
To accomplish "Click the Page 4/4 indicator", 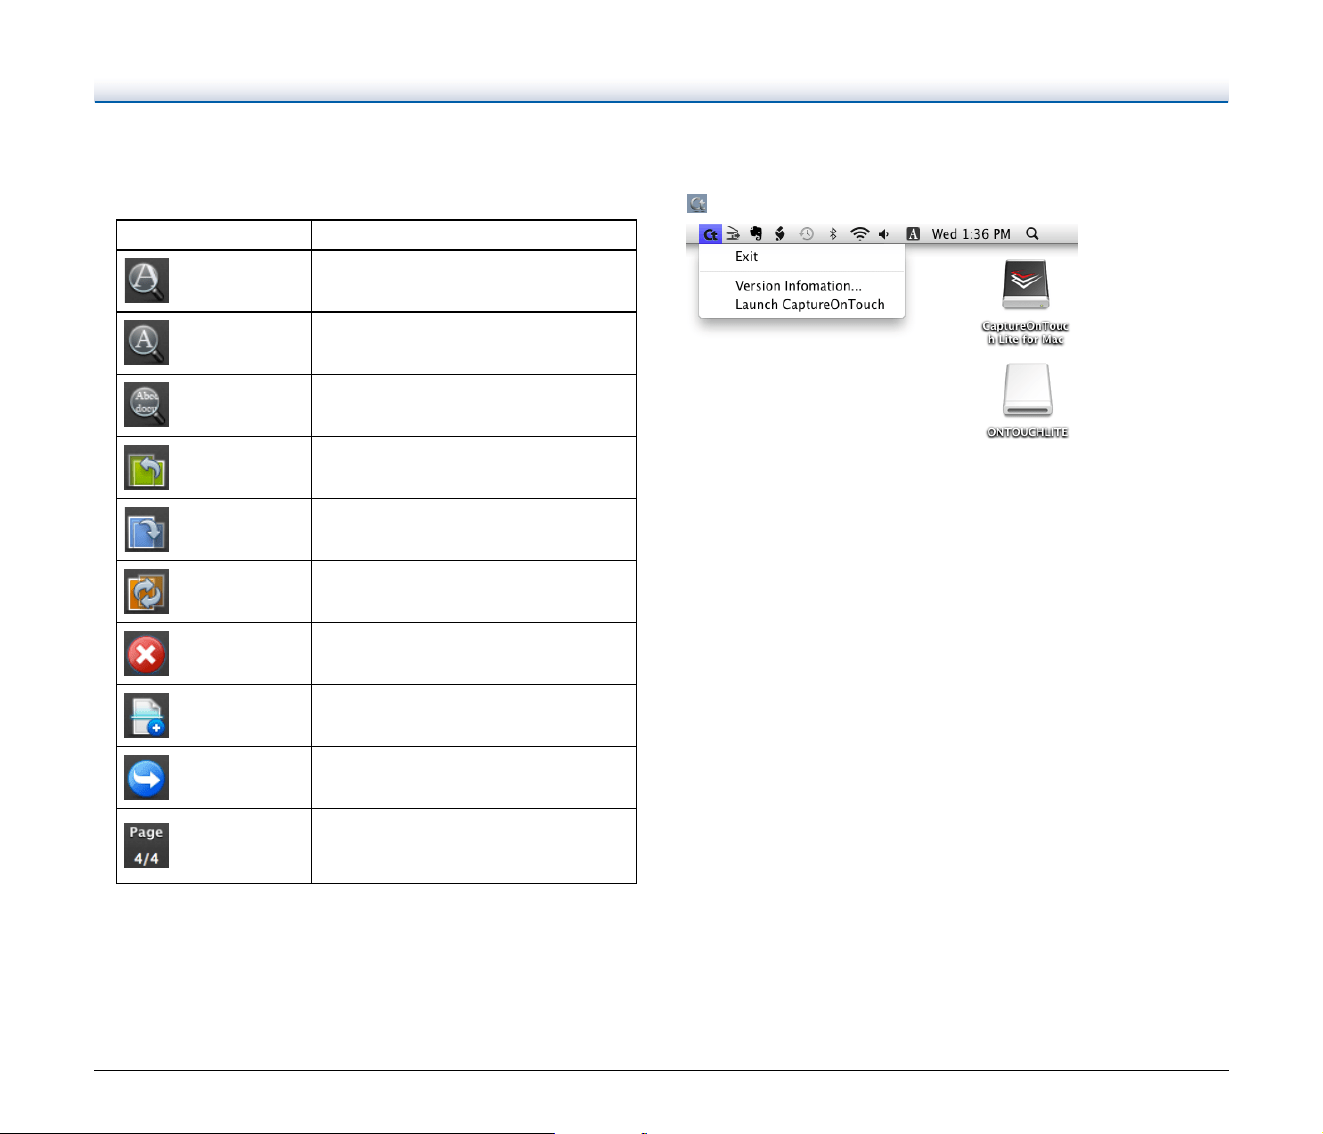I will click(x=146, y=845).
